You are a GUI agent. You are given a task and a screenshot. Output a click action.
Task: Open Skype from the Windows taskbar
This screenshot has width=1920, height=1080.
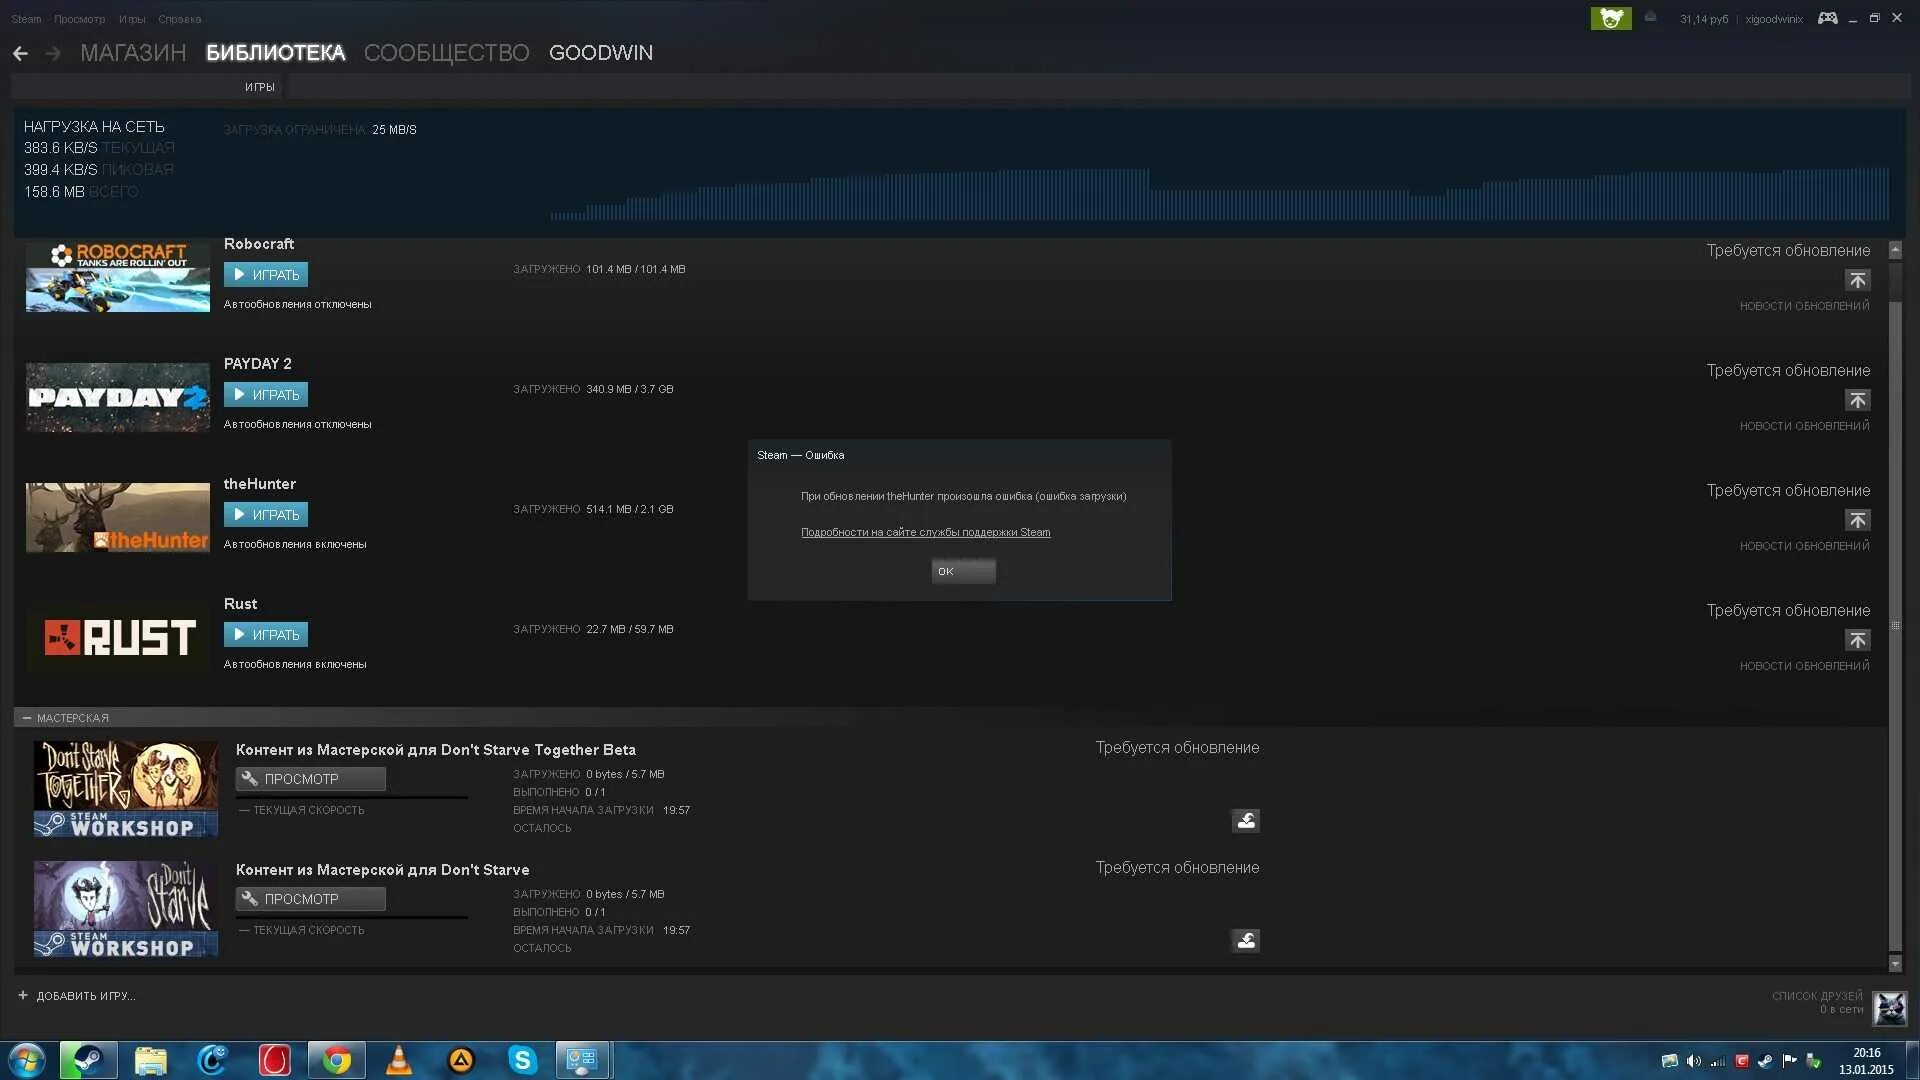pos(522,1060)
